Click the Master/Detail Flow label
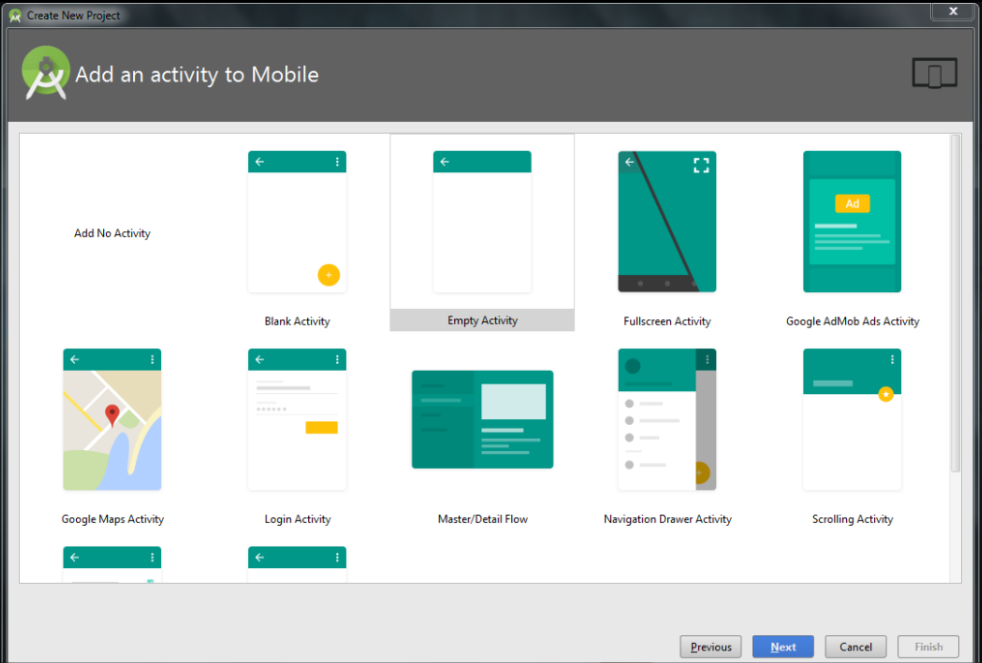The image size is (982, 663). pos(483,519)
